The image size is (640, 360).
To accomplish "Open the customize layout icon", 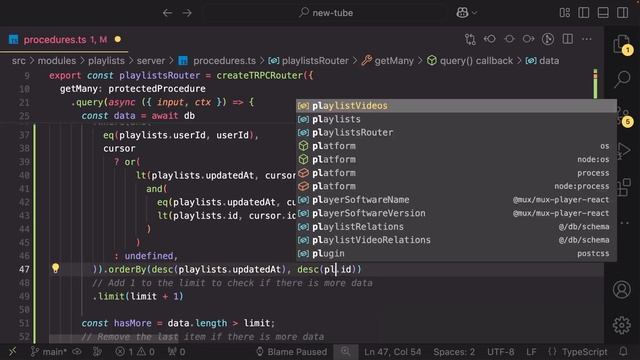I will [x=565, y=13].
